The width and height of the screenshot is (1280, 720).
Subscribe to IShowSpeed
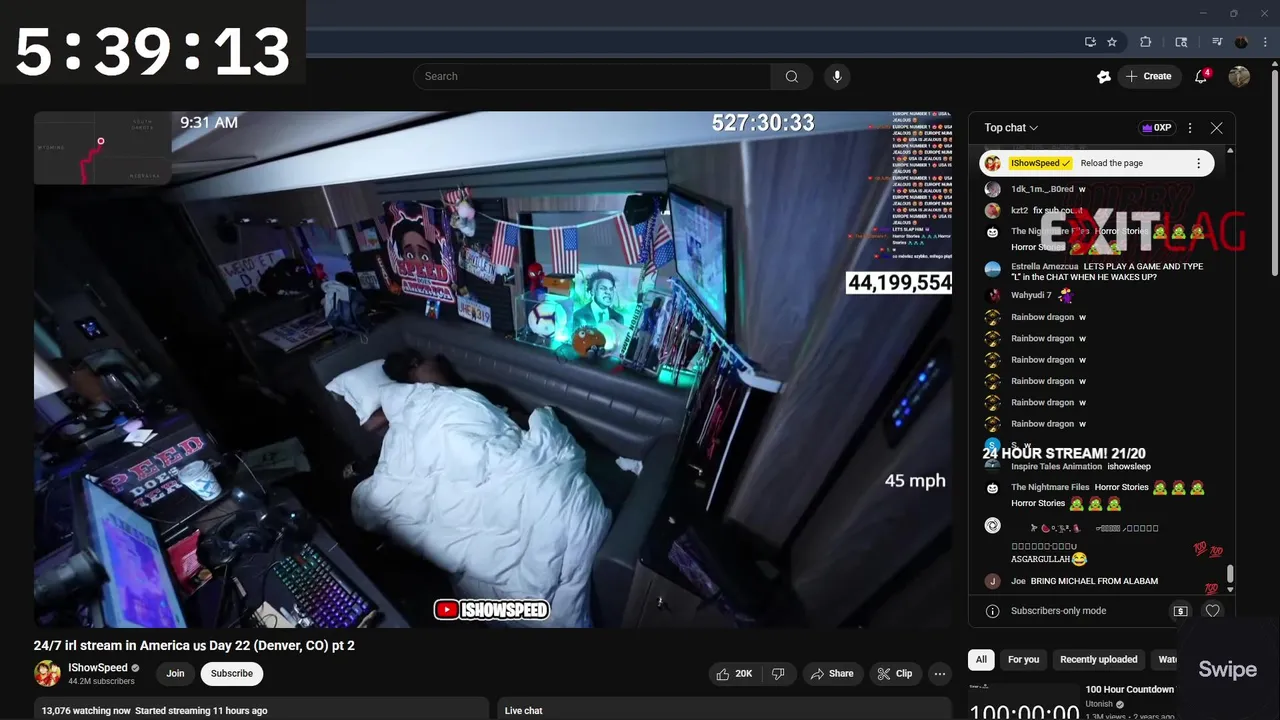click(231, 674)
